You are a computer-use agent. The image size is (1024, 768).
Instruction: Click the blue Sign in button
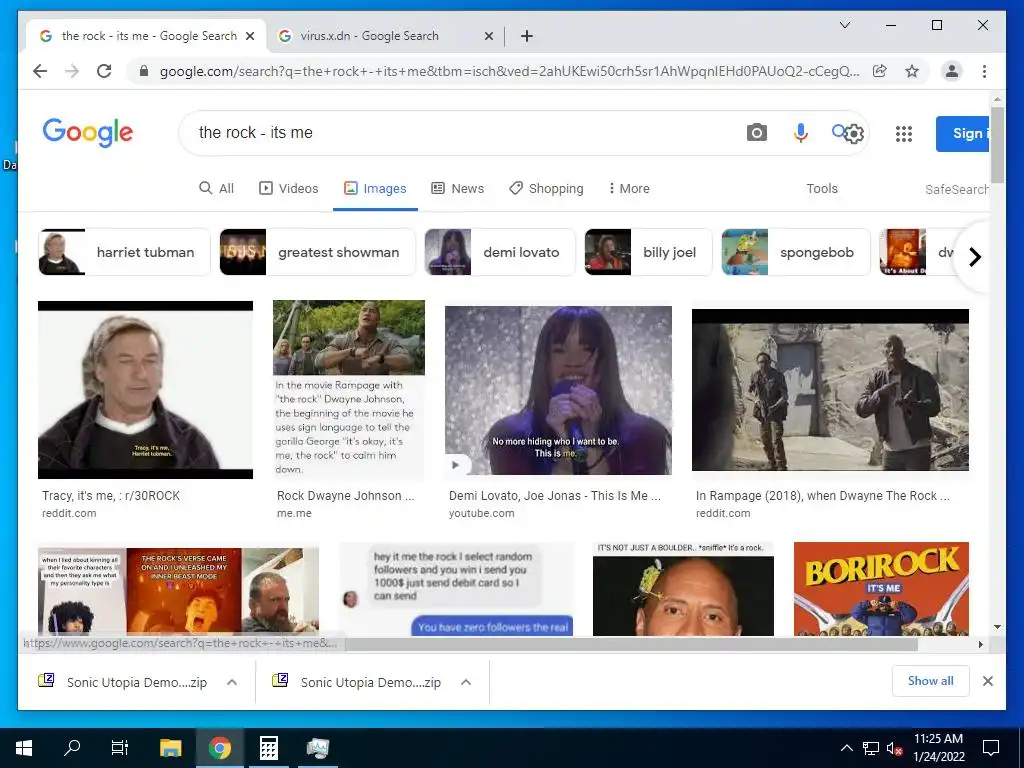(963, 133)
